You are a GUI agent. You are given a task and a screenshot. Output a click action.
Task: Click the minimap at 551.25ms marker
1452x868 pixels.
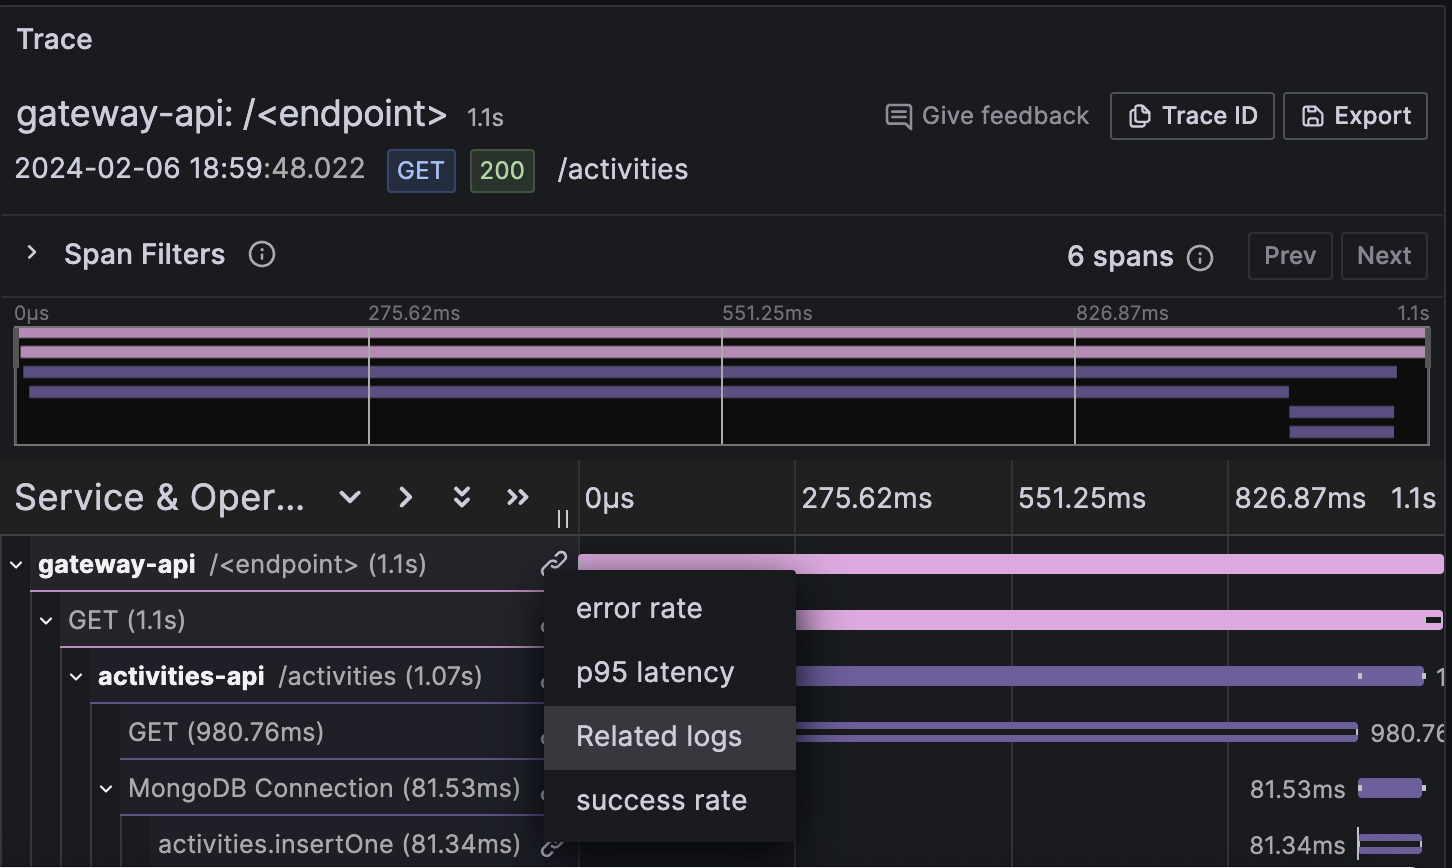722,385
